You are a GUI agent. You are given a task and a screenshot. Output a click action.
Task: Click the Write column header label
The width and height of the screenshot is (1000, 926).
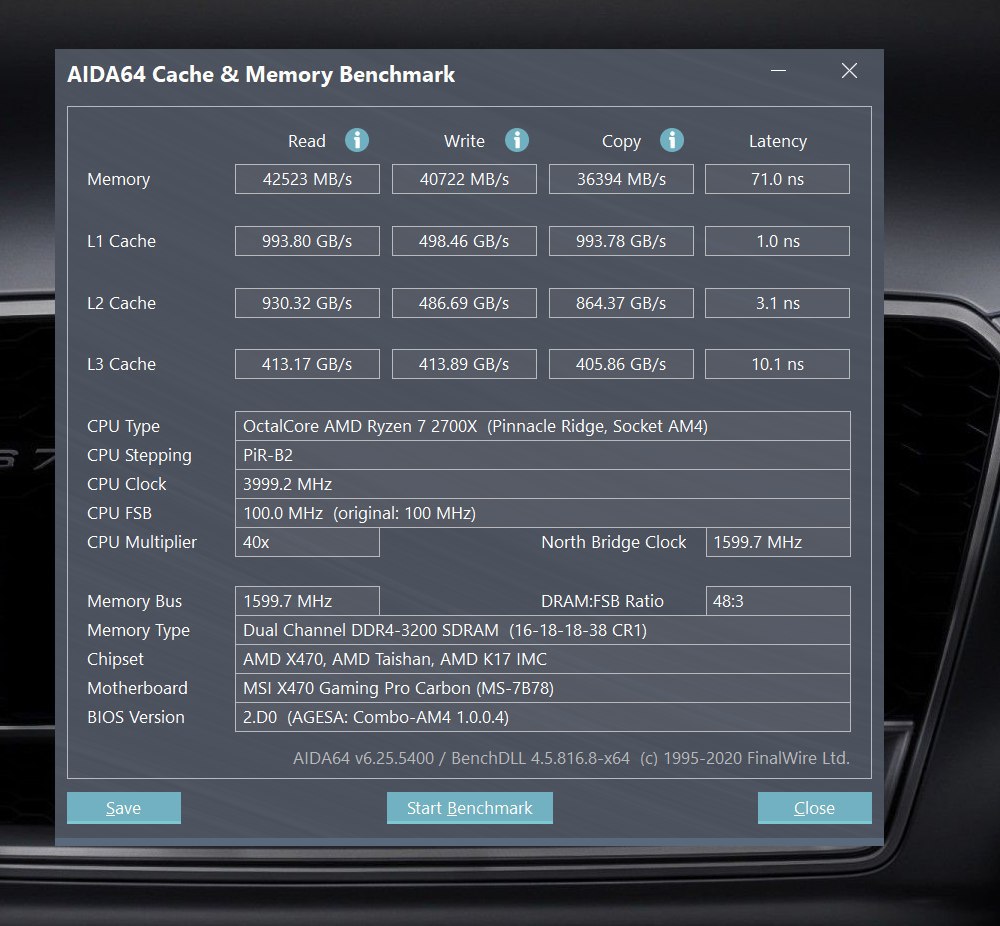(x=464, y=141)
